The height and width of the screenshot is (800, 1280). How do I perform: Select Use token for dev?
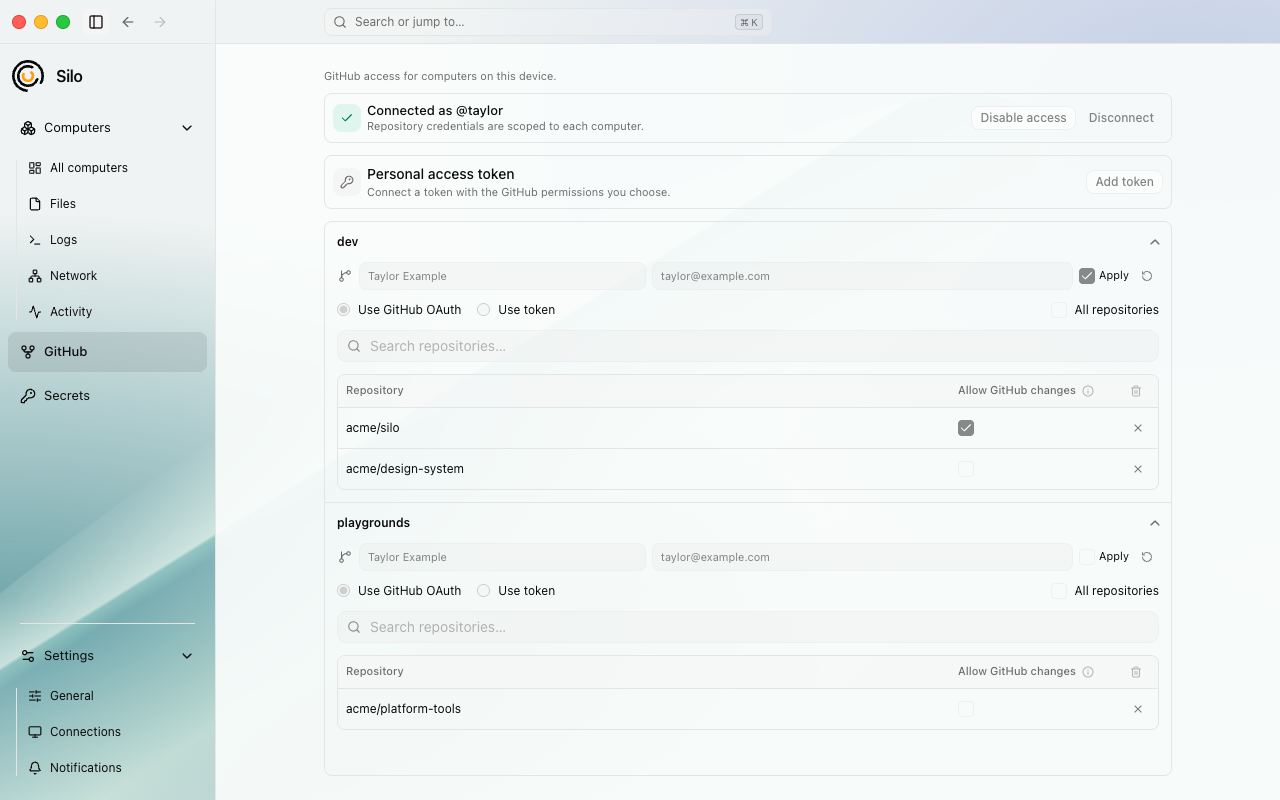484,310
